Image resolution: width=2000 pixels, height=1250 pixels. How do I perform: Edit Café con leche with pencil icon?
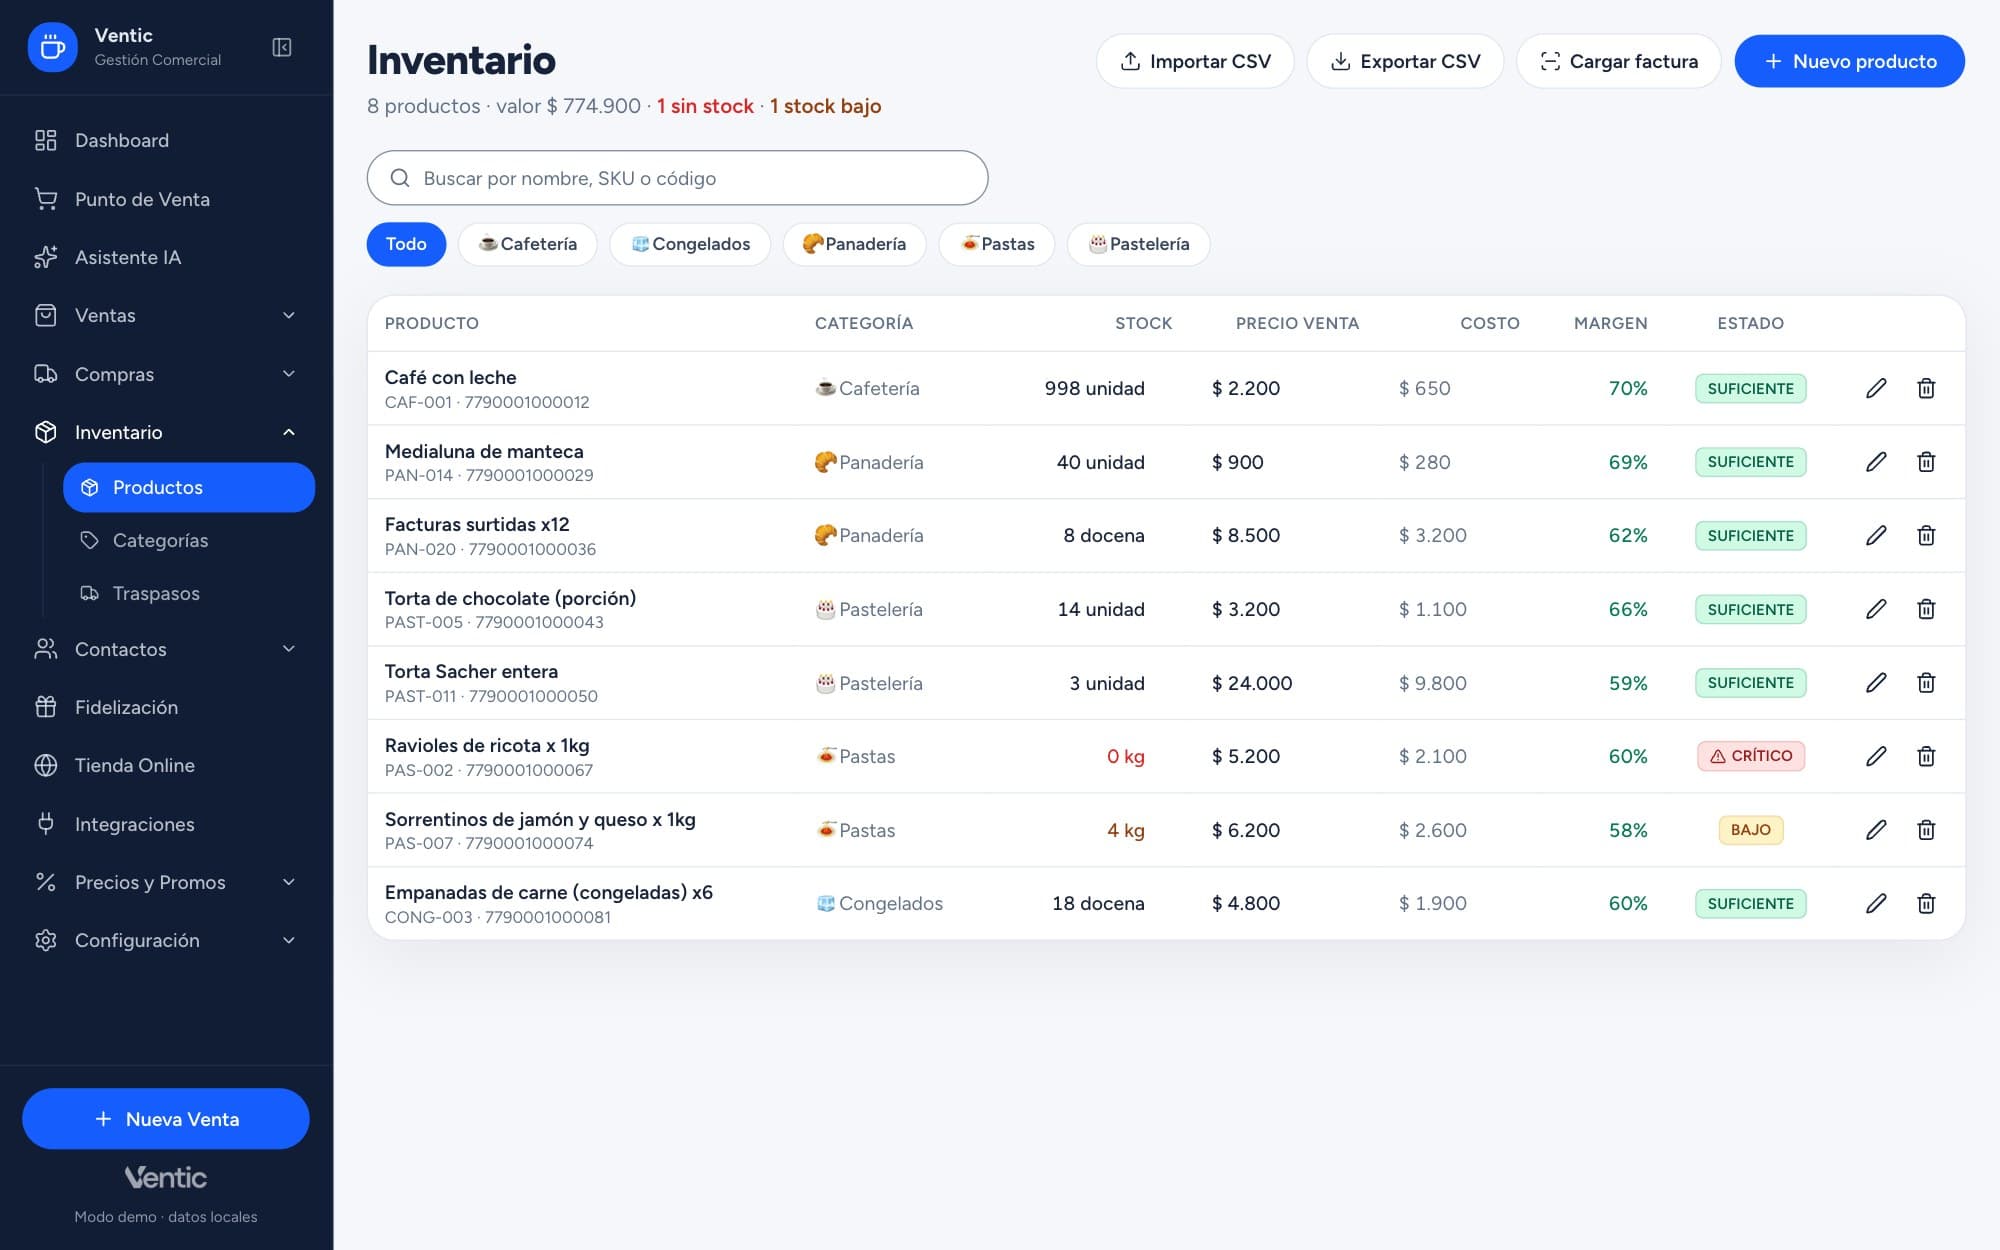[x=1876, y=388]
